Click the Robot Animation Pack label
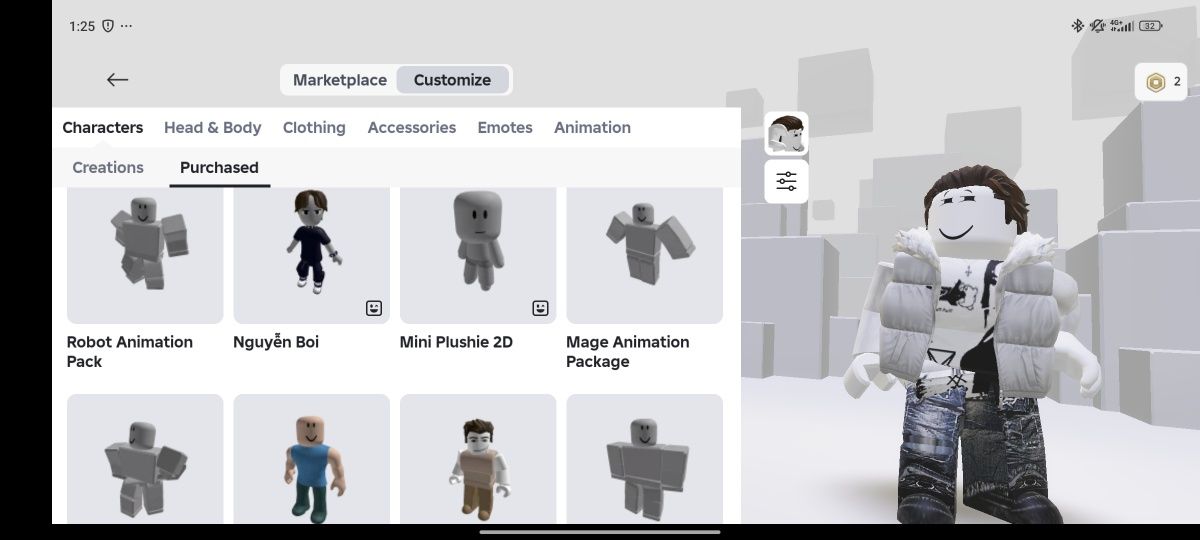 click(130, 352)
